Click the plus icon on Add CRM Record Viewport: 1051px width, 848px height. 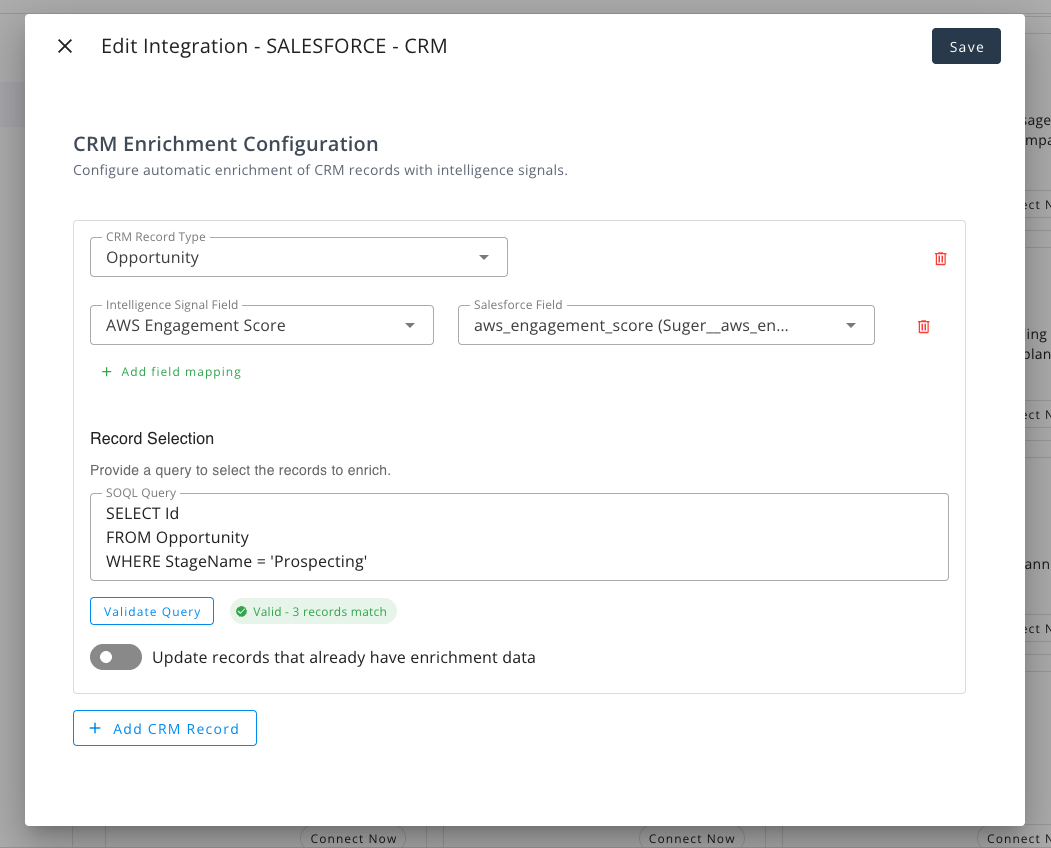96,728
